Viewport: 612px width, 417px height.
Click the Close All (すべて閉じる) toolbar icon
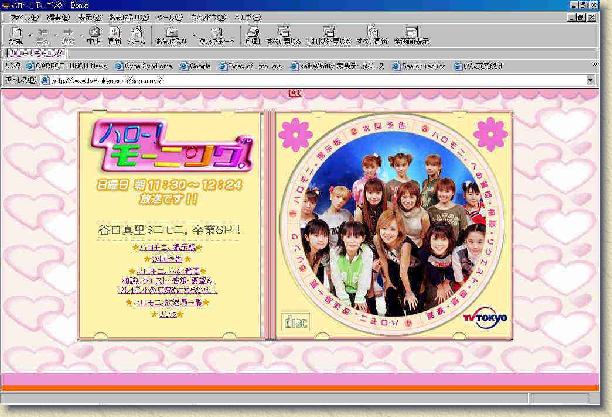tap(284, 34)
